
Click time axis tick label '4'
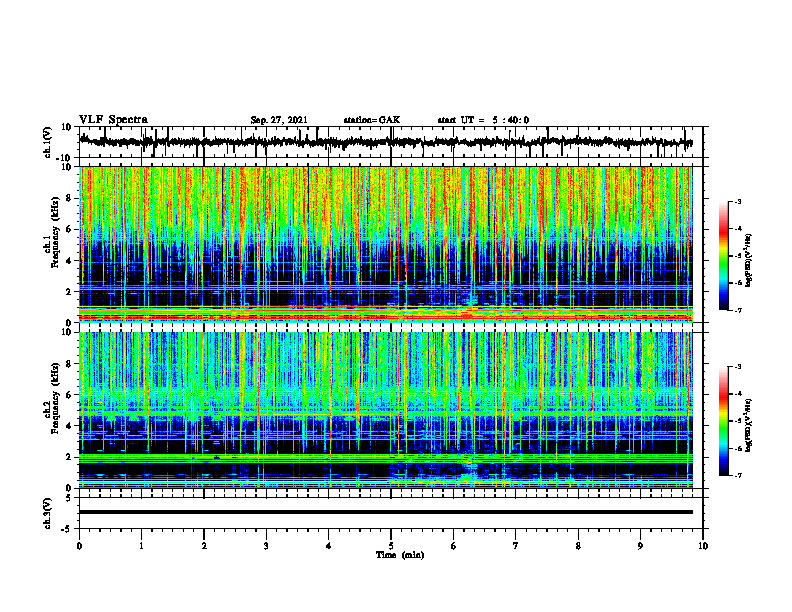pyautogui.click(x=329, y=546)
